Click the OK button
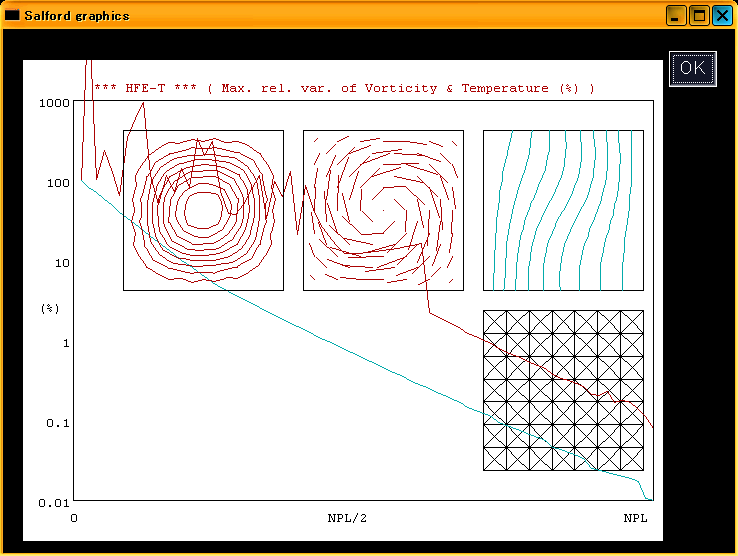Image resolution: width=738 pixels, height=556 pixels. [x=693, y=69]
